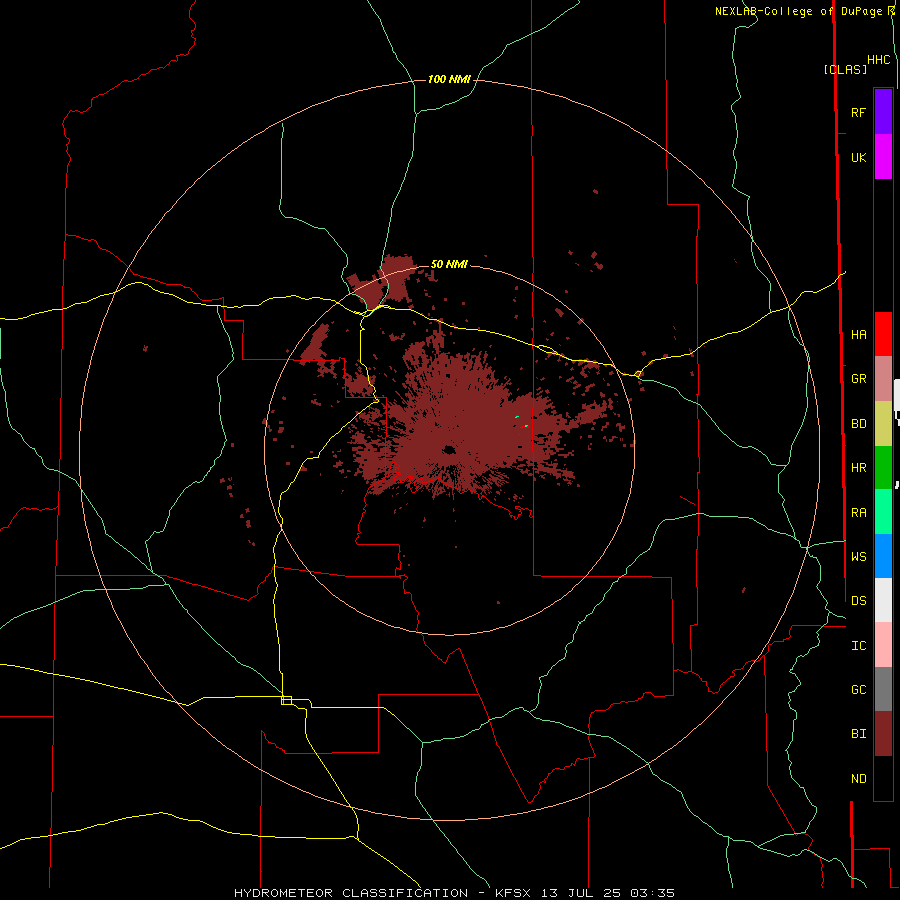Click the HHC product code label

pyautogui.click(x=879, y=60)
